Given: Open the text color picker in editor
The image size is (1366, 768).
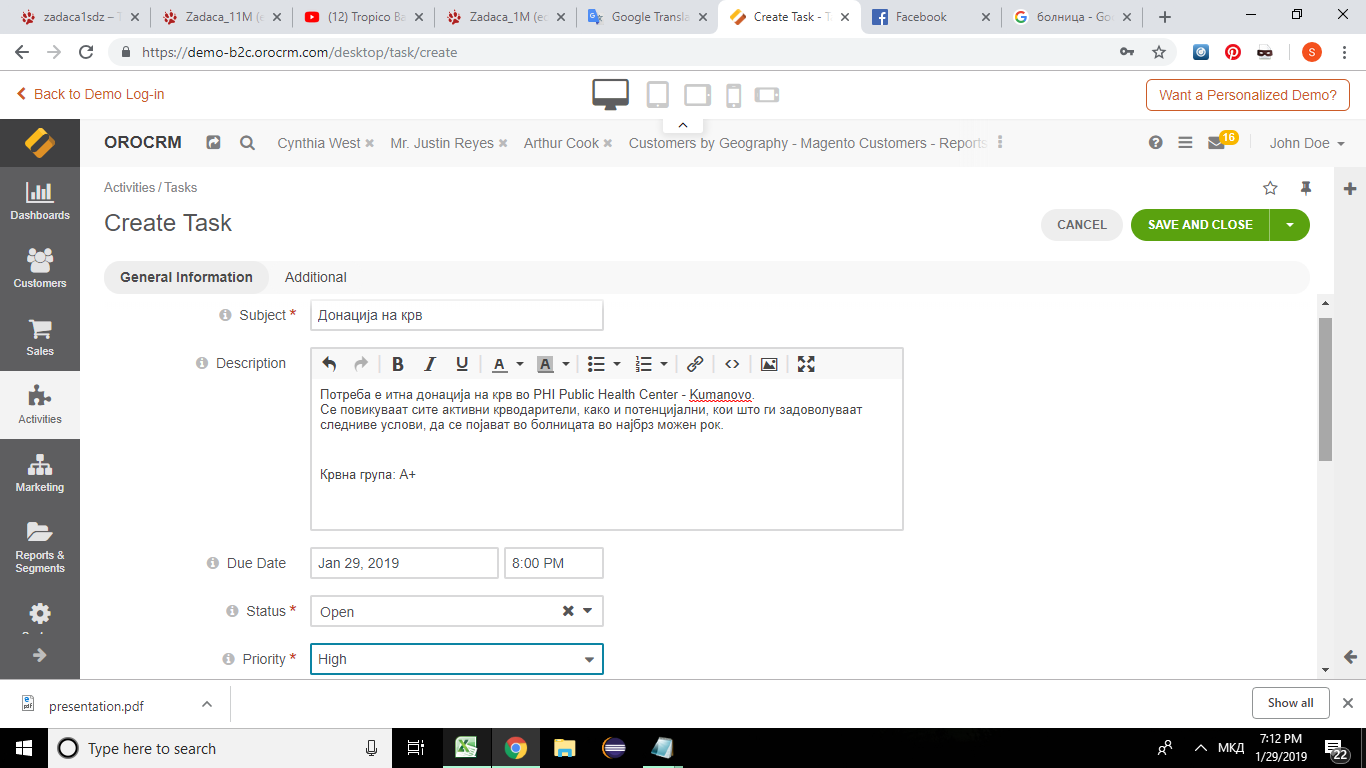Looking at the screenshot, I should click(506, 364).
